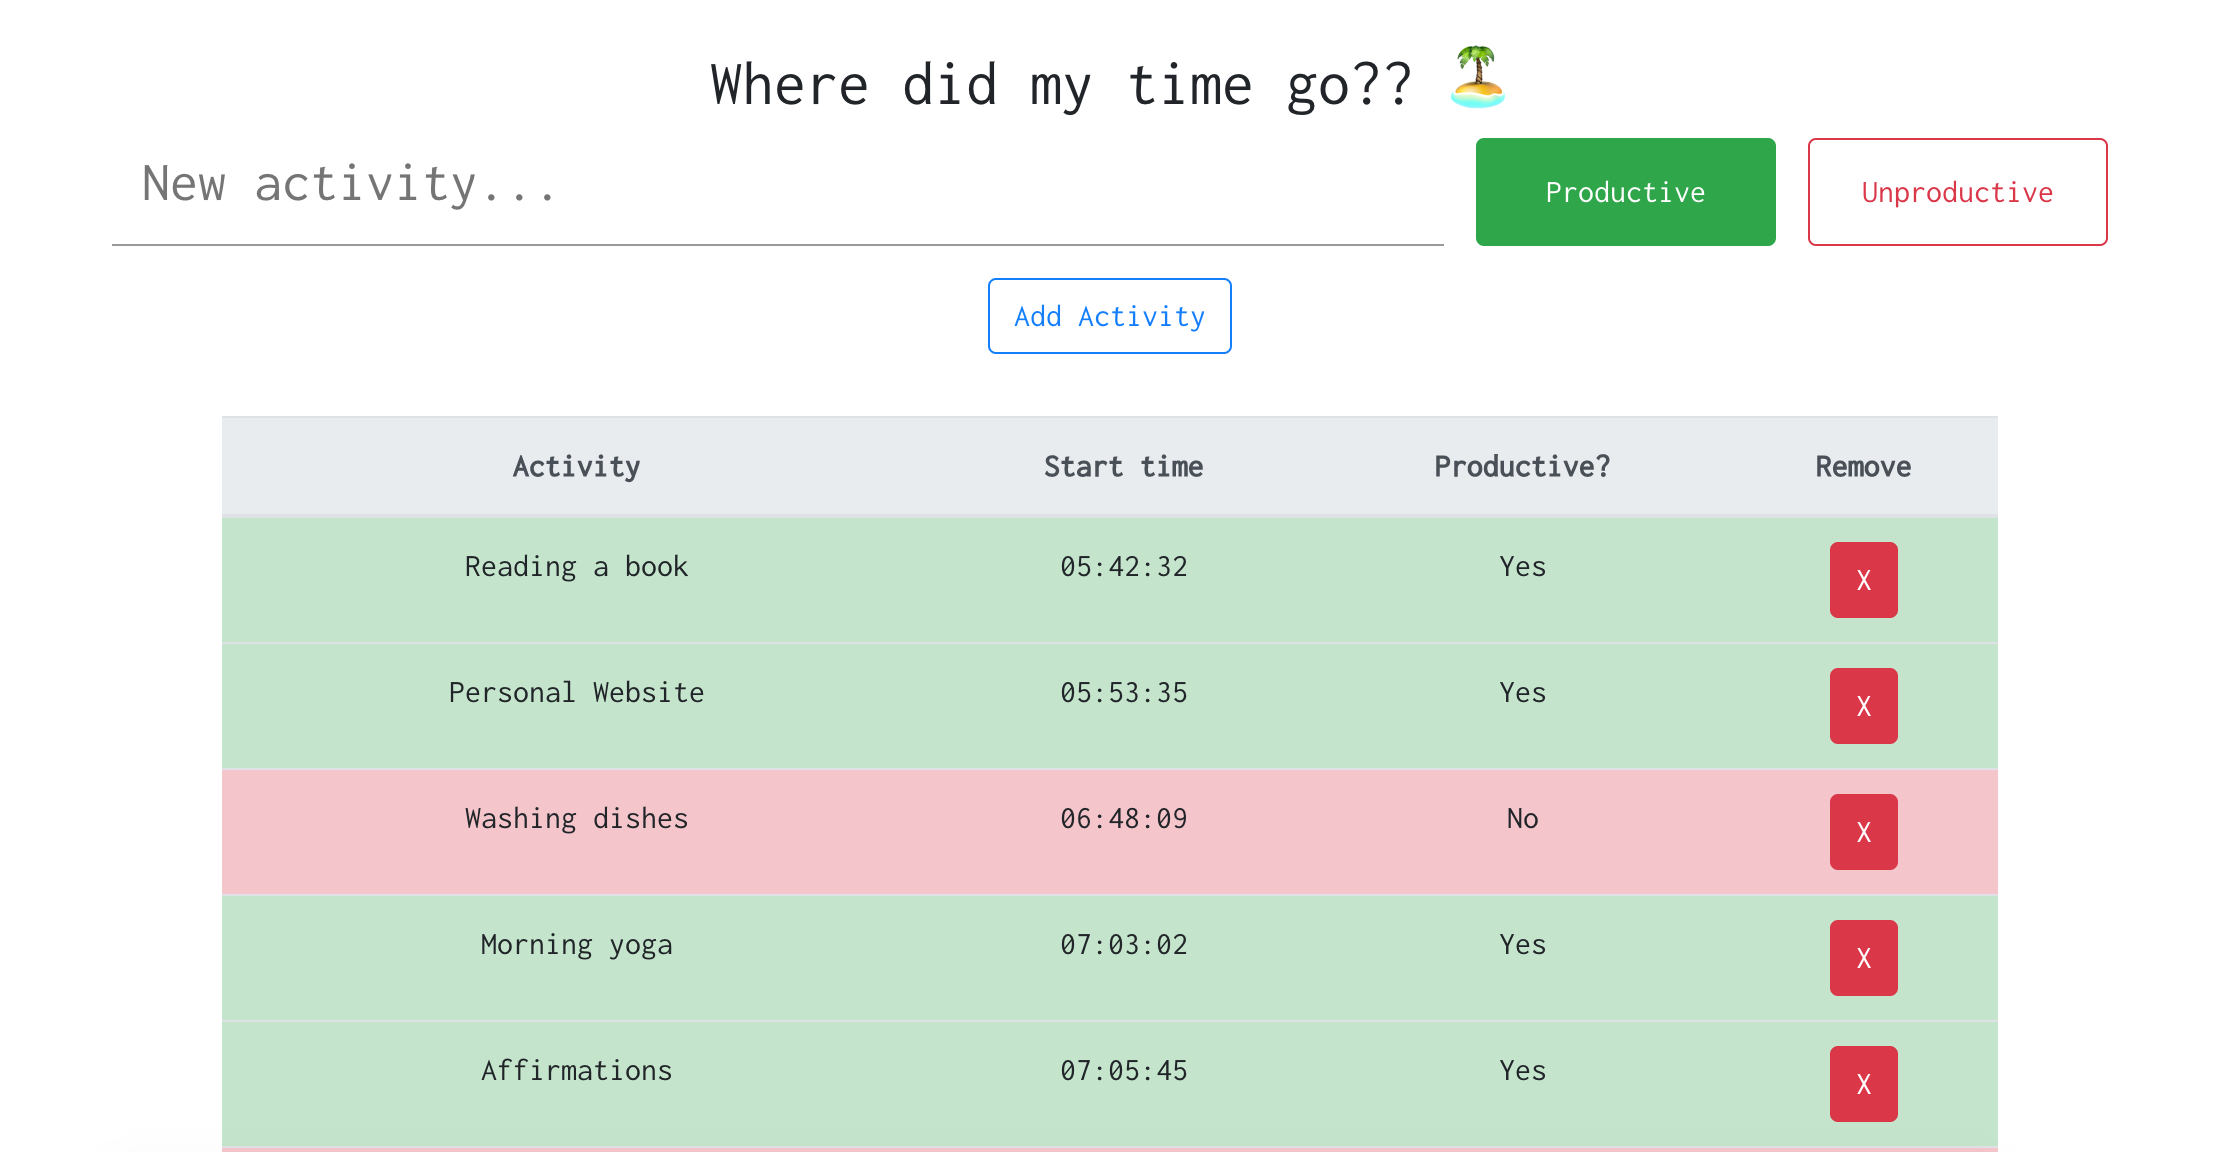
Task: Click start time 06:48:09
Action: (1123, 819)
